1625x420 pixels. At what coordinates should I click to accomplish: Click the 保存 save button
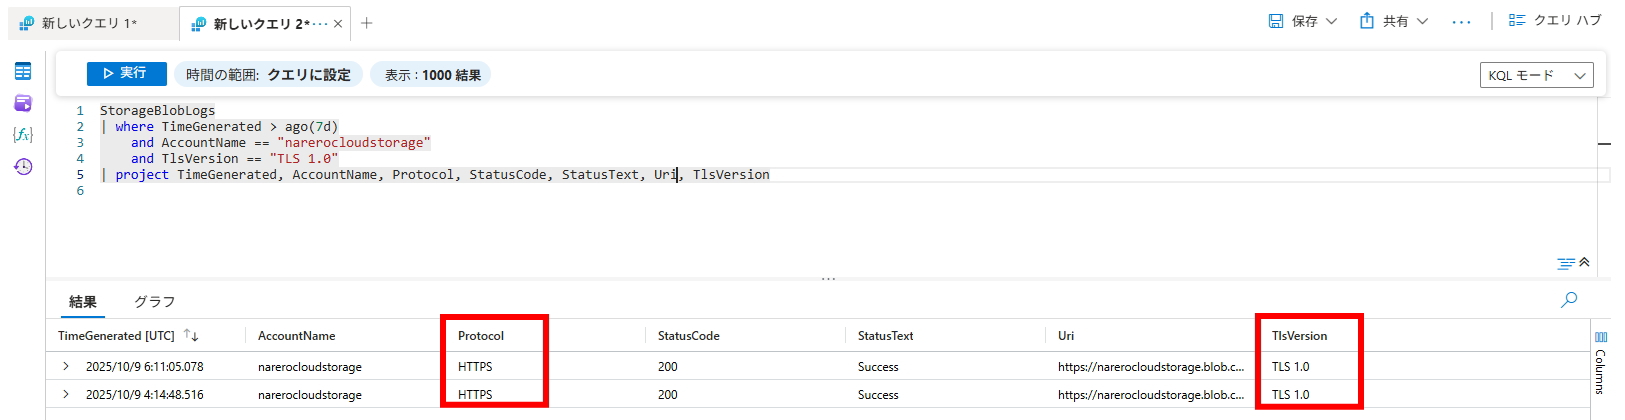coord(1294,21)
